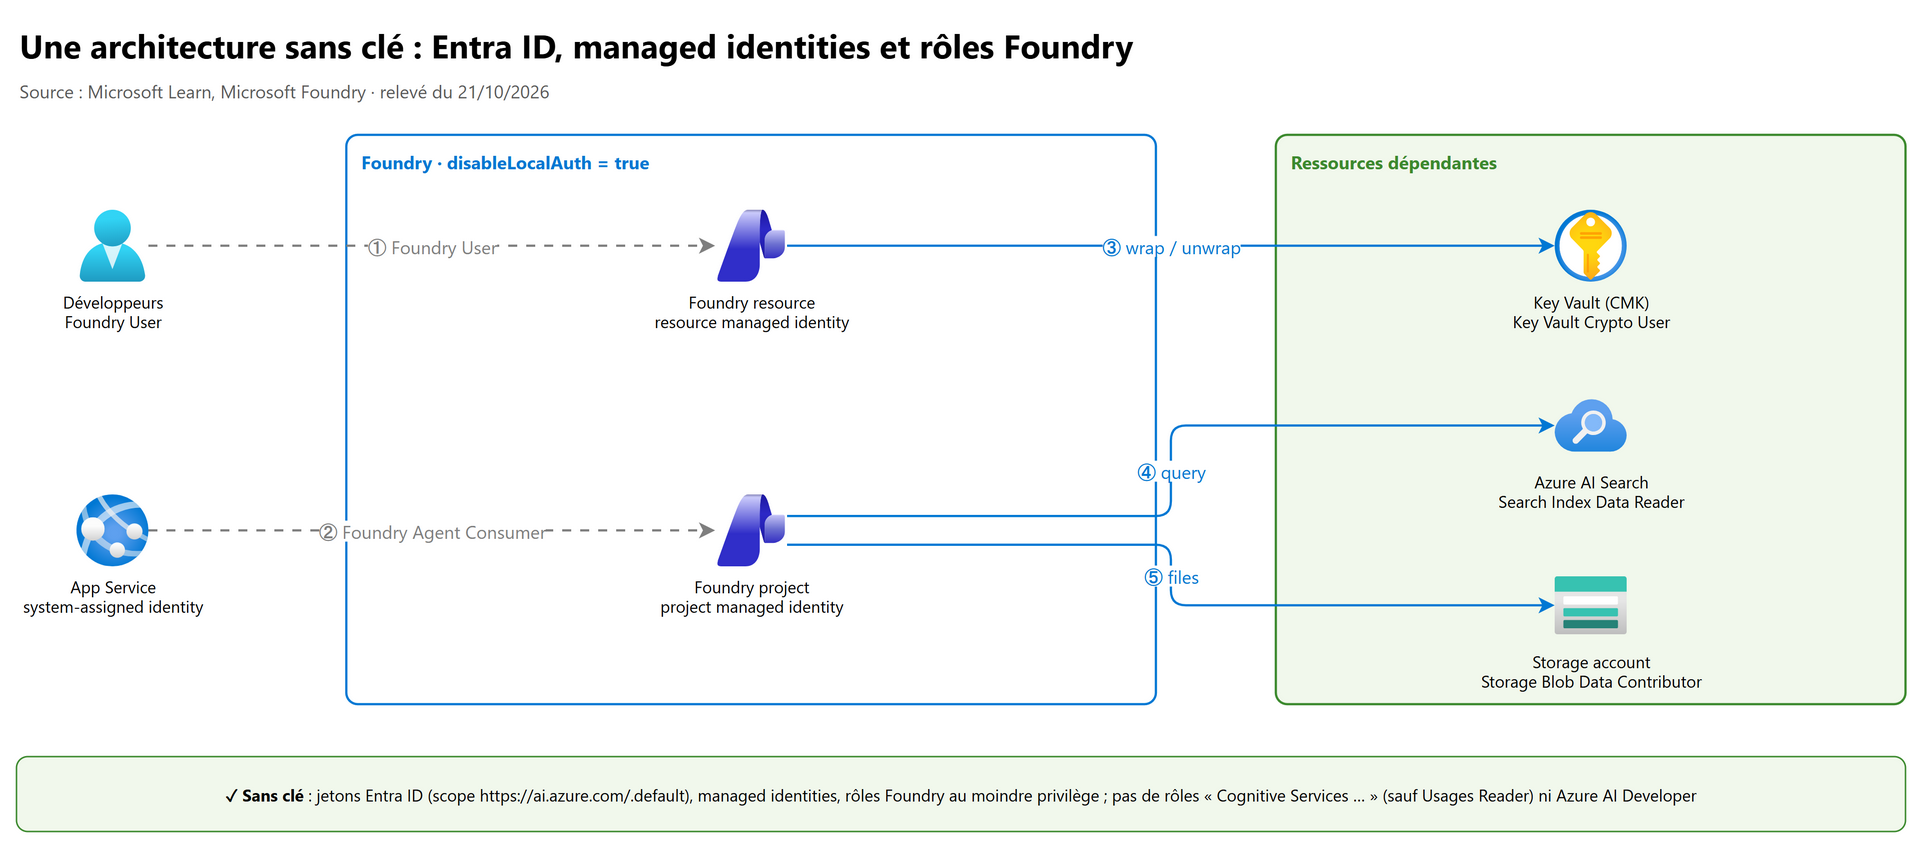This screenshot has width=1925, height=851.
Task: Click the Key Vault golden key icon
Action: [x=1590, y=246]
